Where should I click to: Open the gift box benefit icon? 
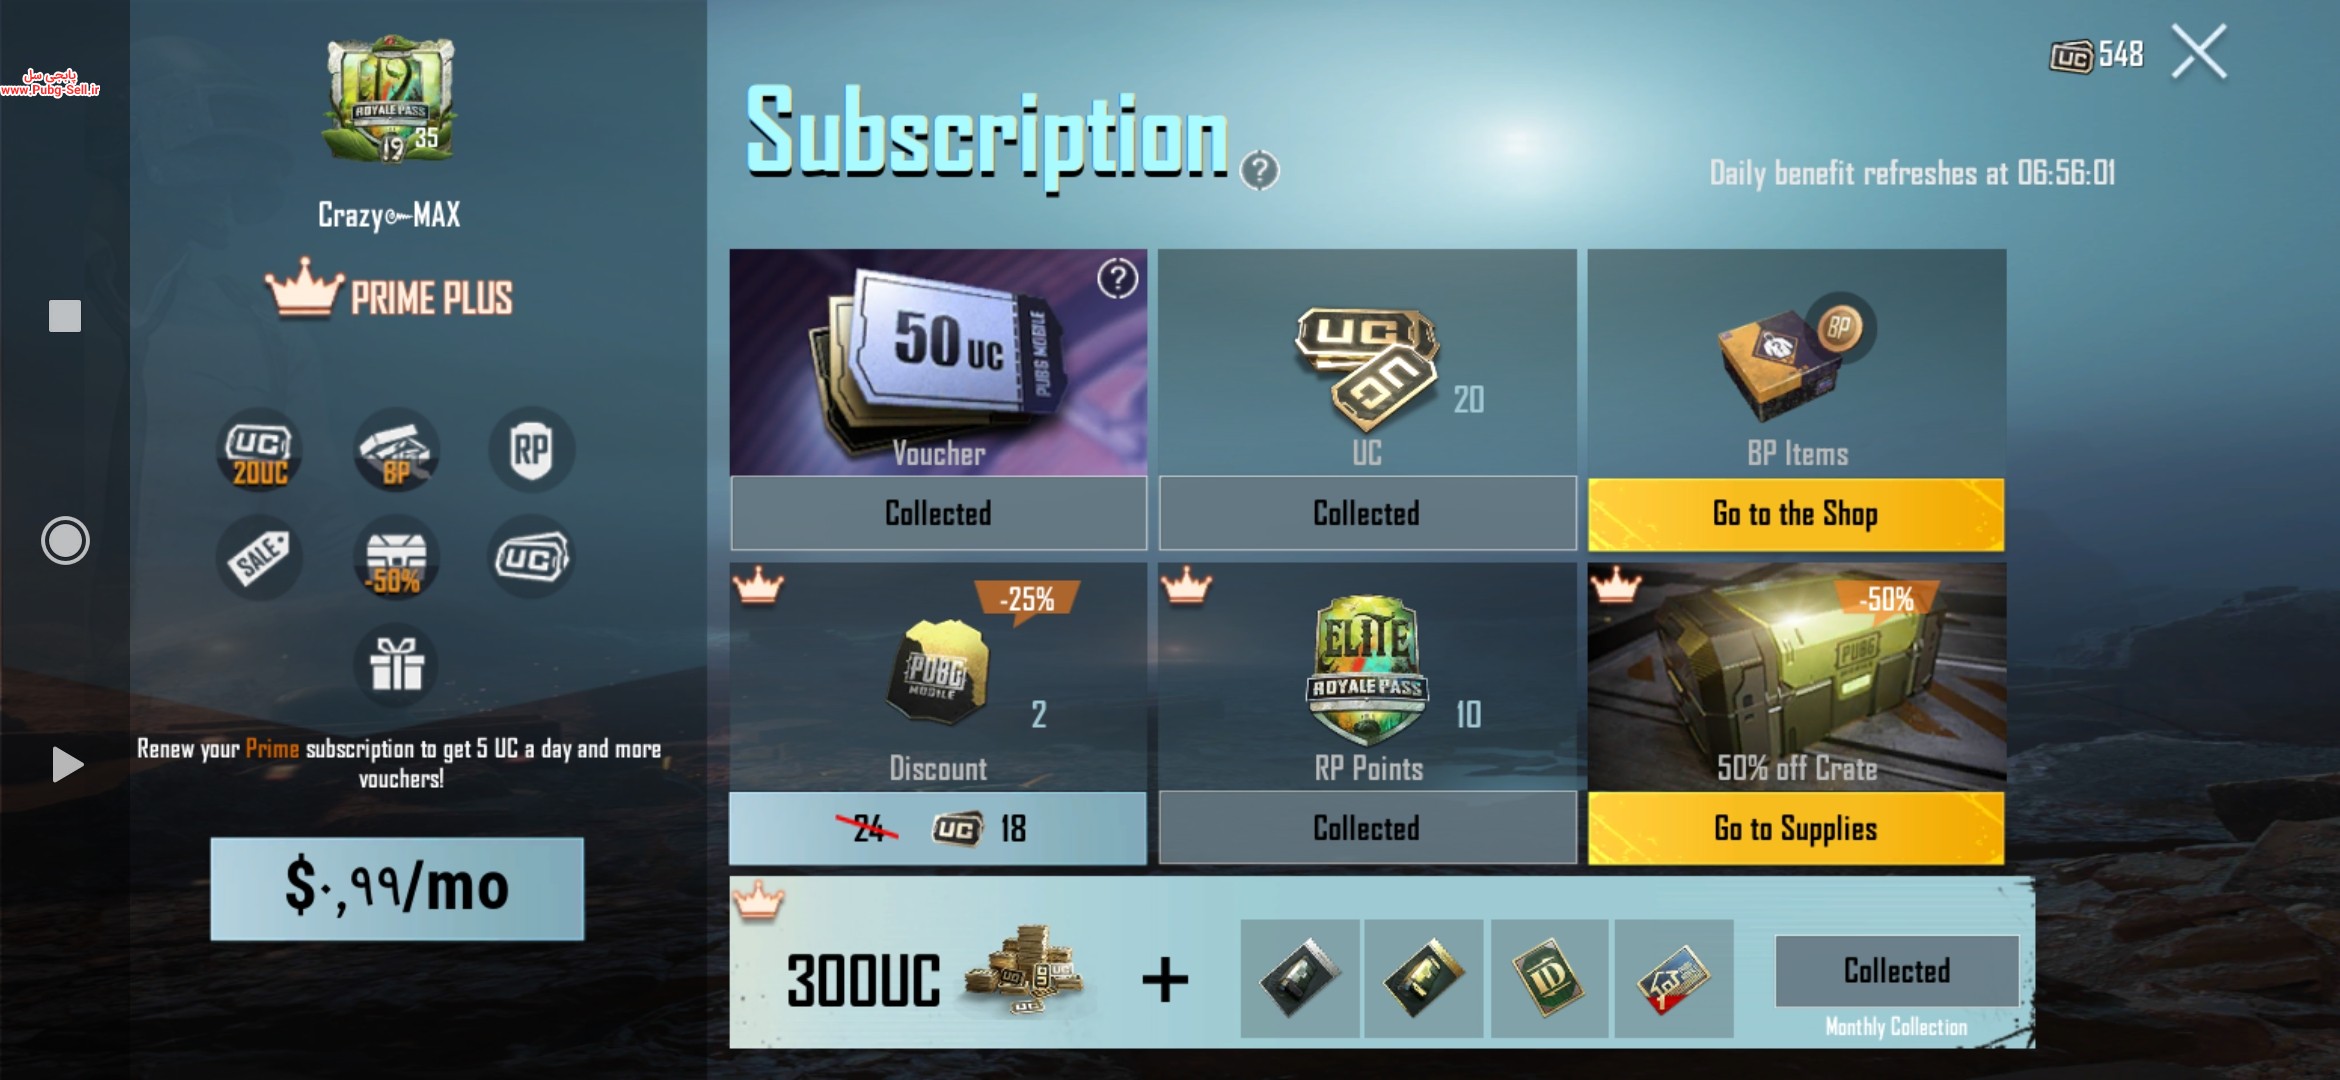397,665
